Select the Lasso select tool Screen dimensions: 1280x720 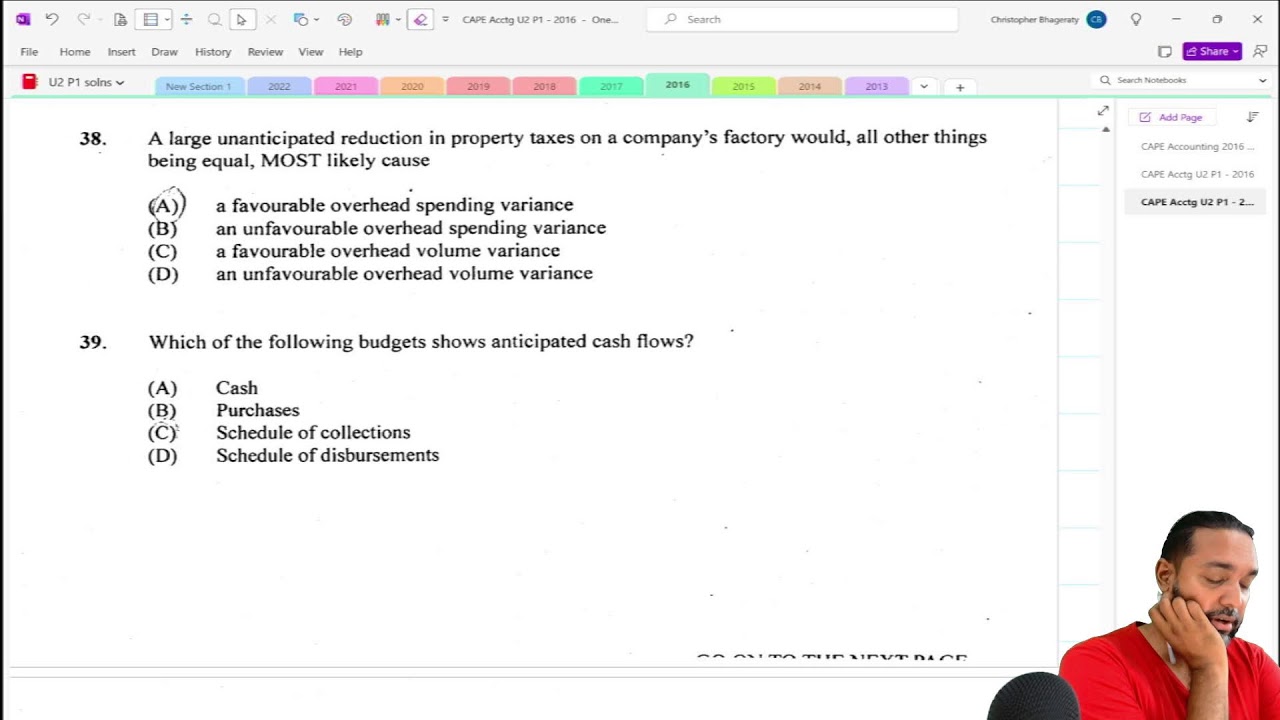[214, 19]
